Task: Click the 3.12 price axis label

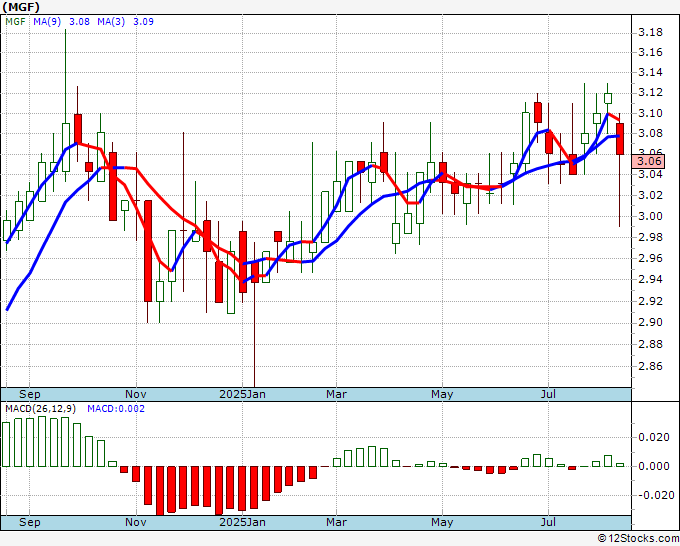Action: [x=651, y=92]
